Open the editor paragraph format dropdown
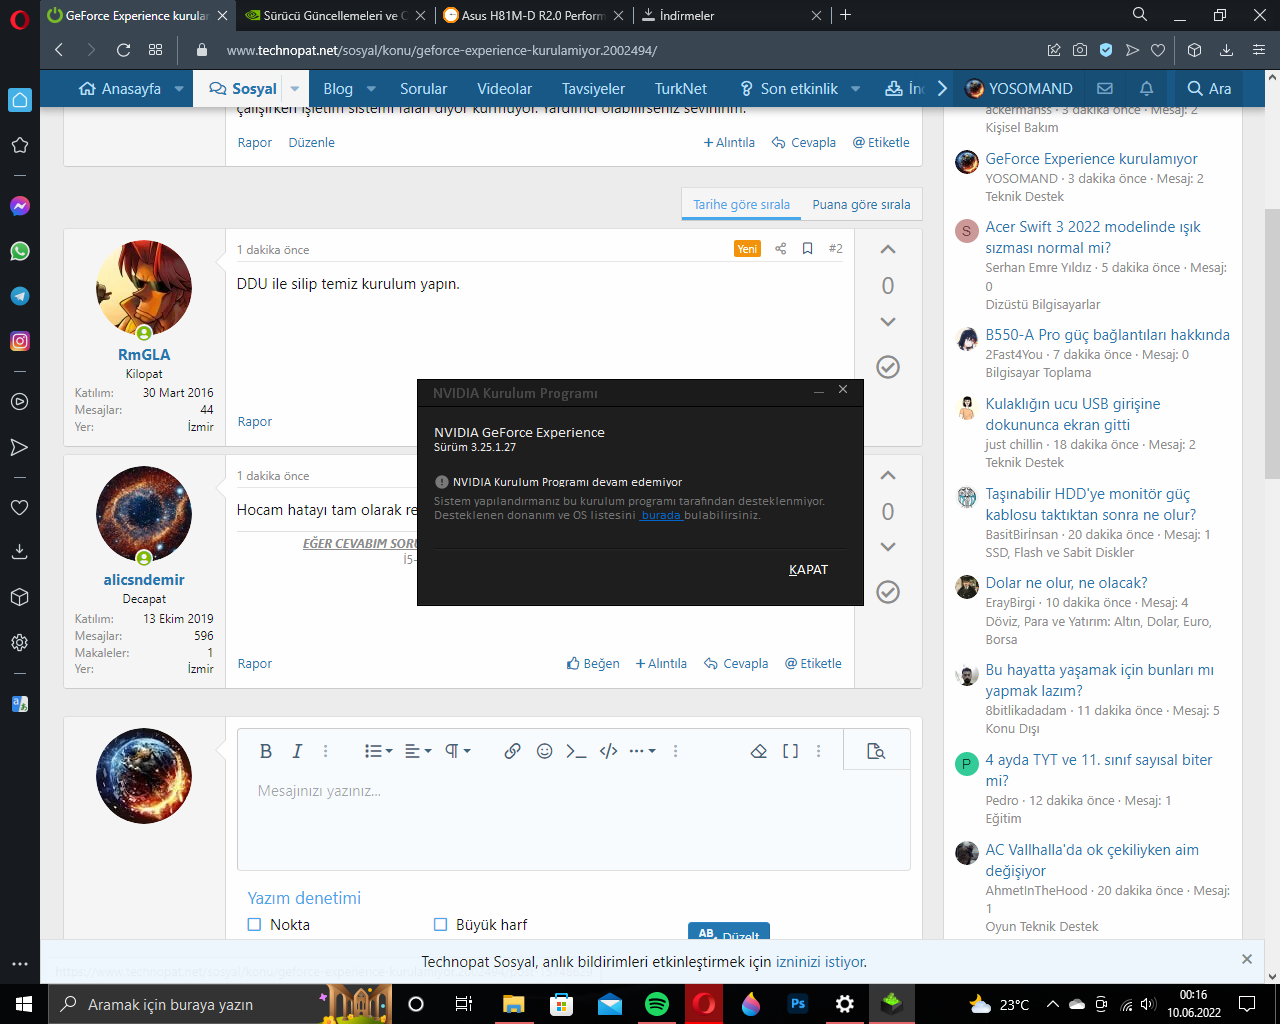 click(x=458, y=751)
